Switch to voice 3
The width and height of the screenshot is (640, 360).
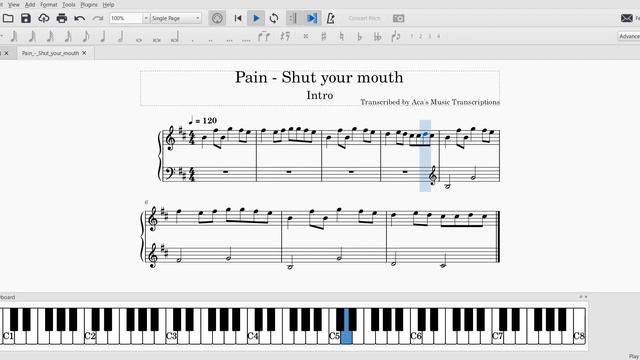430,36
